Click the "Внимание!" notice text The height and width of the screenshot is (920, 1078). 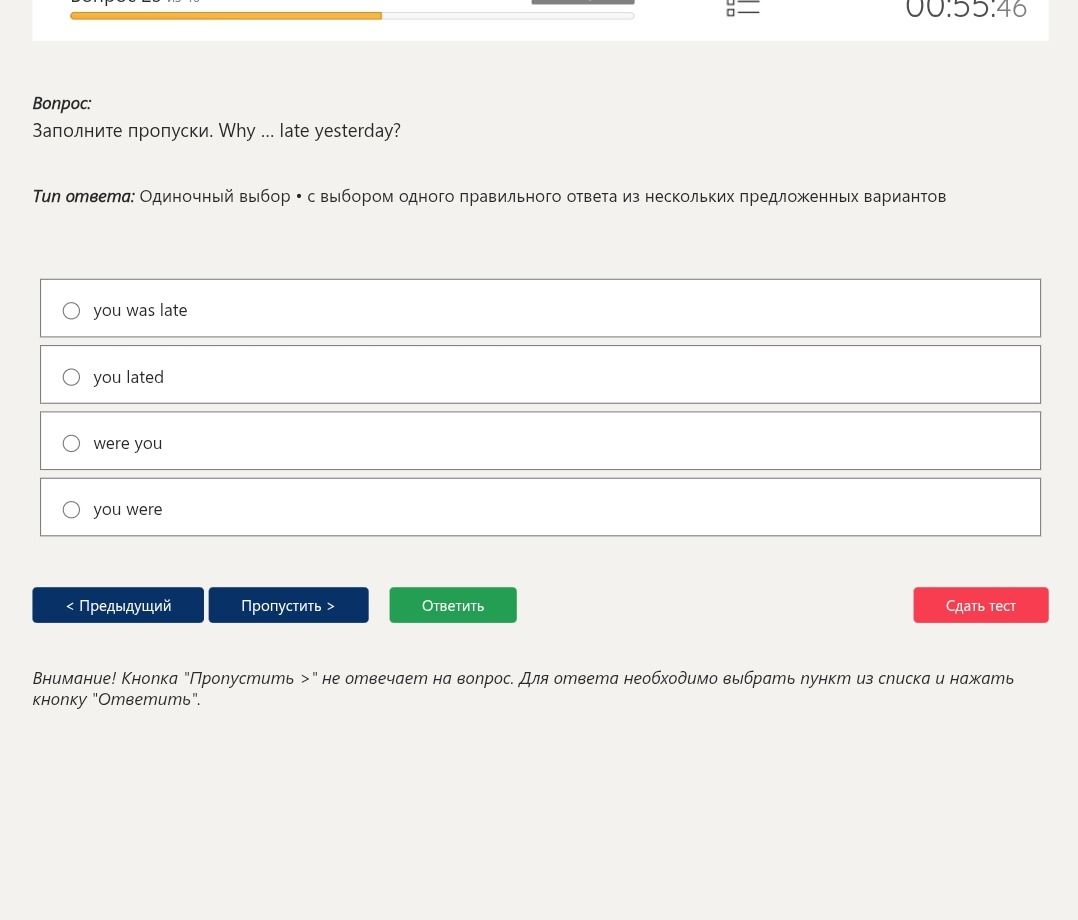pos(523,688)
